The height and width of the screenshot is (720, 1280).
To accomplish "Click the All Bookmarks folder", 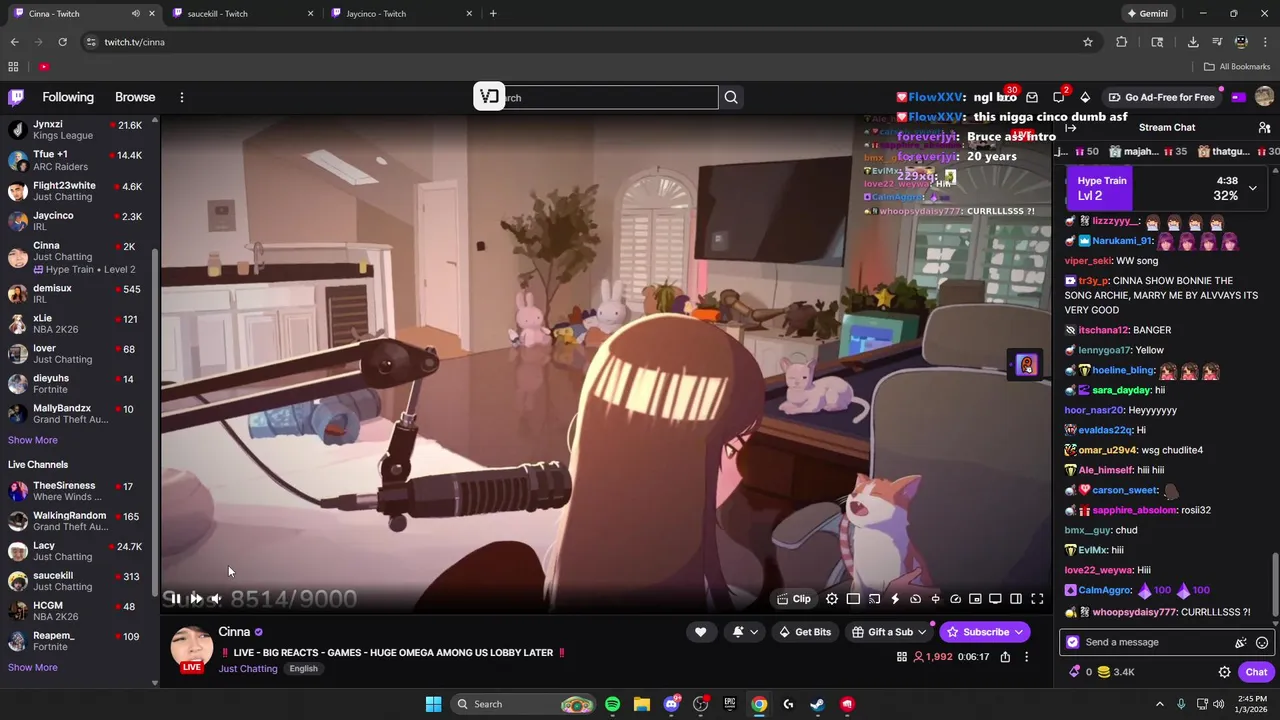I will pos(1237,67).
